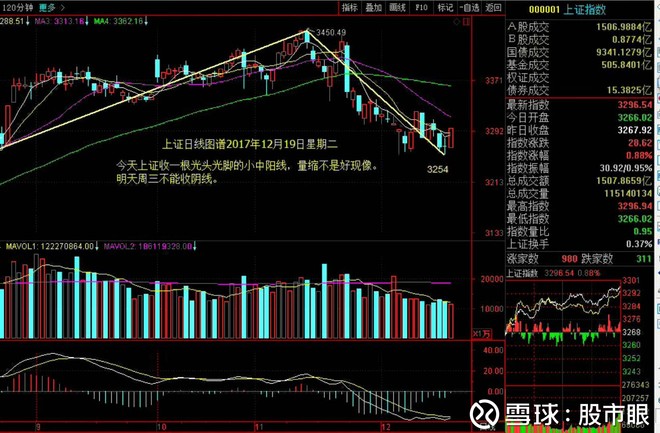Click the 标记 mark button
Image resolution: width=660 pixels, height=433 pixels.
(445, 8)
